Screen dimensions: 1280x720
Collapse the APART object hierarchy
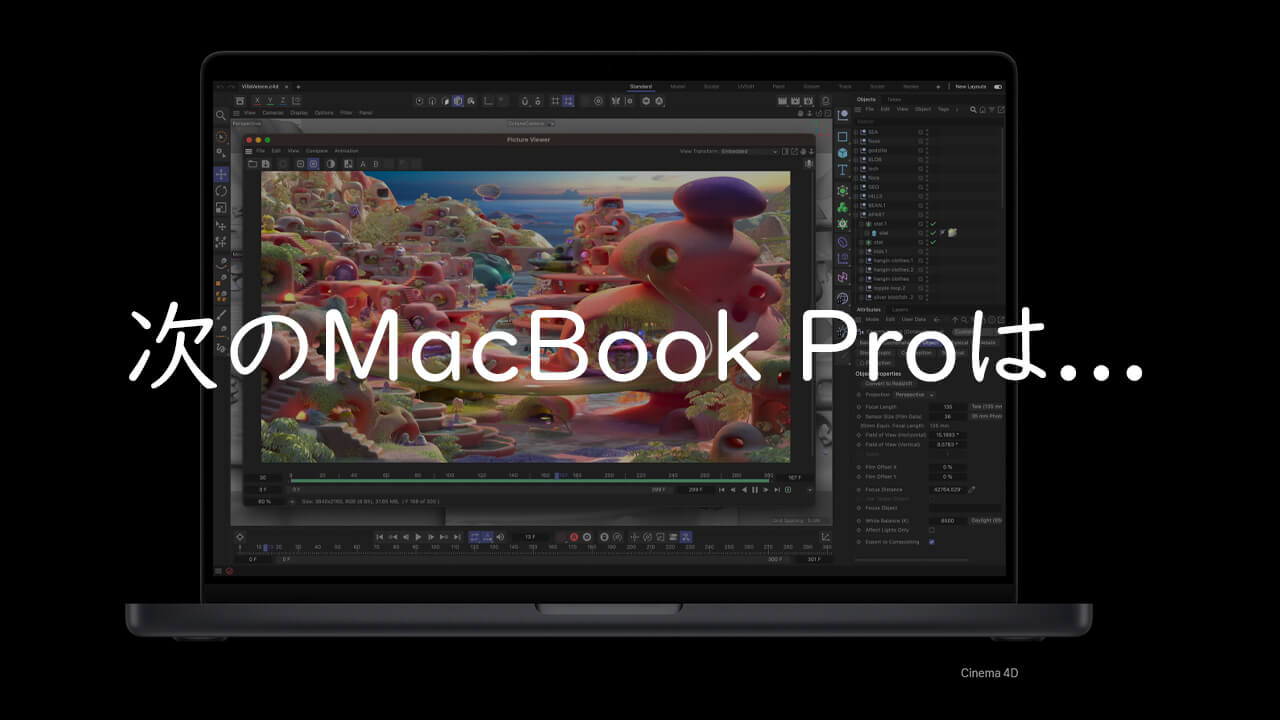pos(857,215)
